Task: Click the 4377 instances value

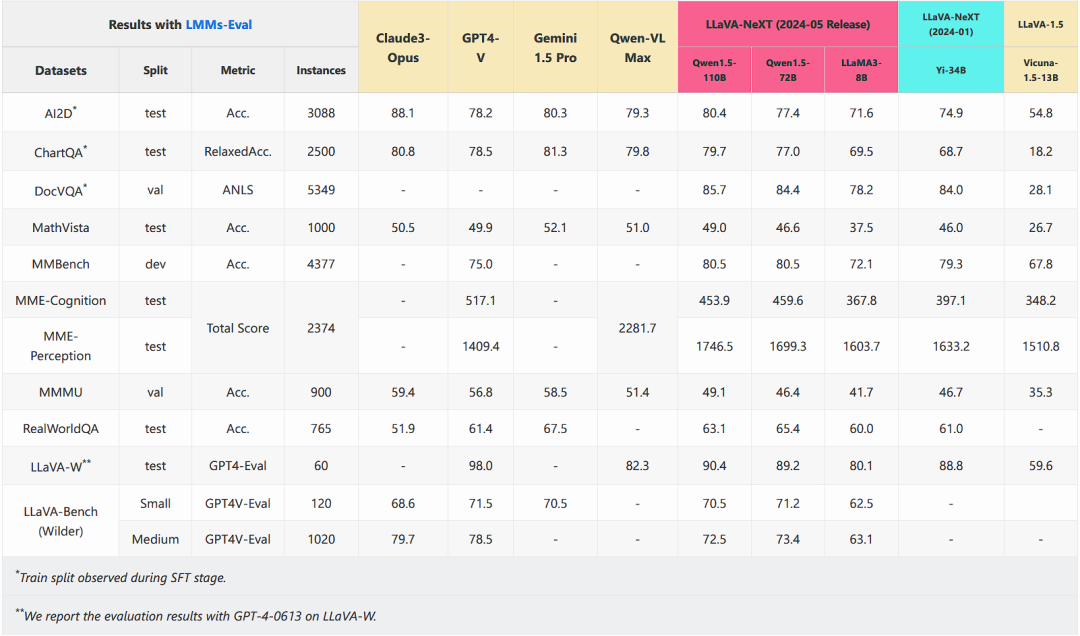Action: (321, 264)
